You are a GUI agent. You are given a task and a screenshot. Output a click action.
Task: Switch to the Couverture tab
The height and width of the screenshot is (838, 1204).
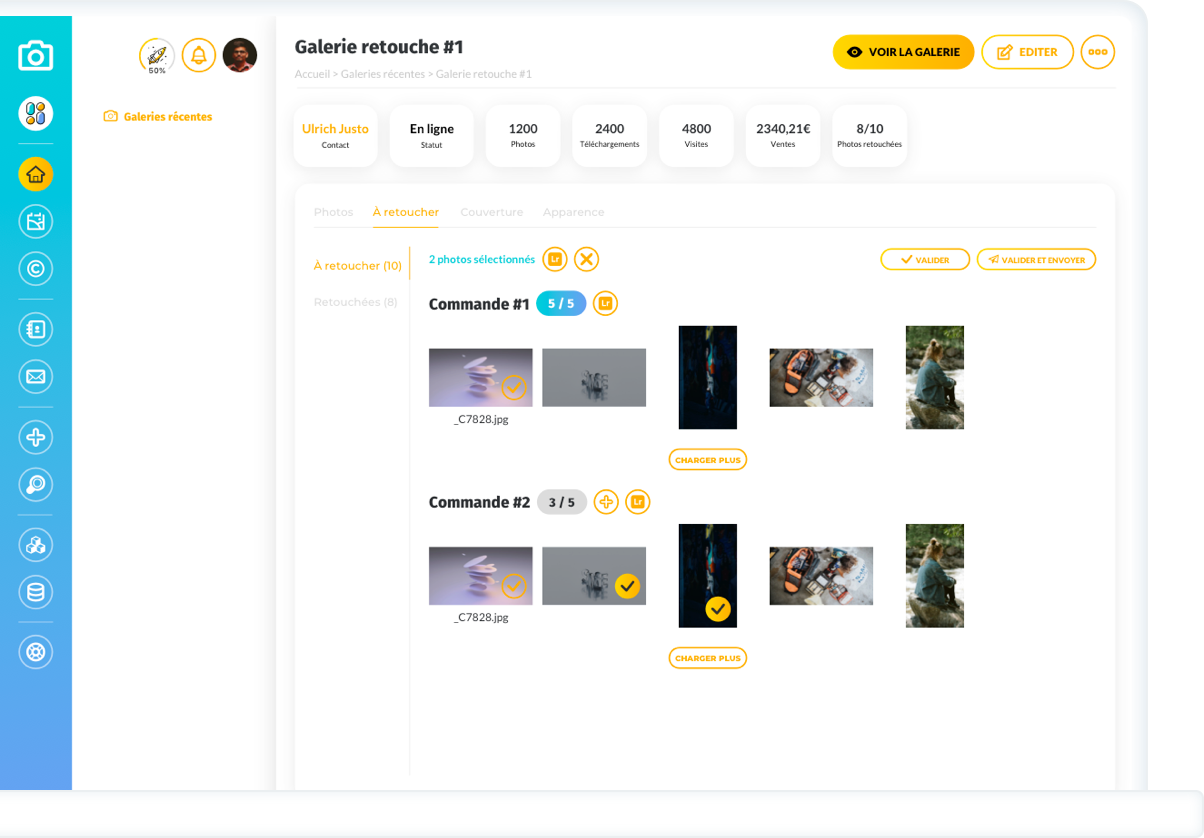tap(491, 212)
